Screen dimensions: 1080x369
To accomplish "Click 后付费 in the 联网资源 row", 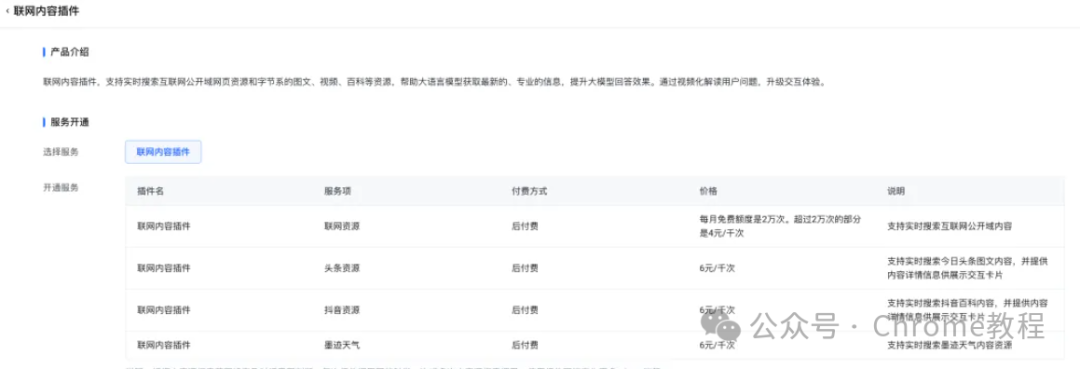I will coord(525,226).
